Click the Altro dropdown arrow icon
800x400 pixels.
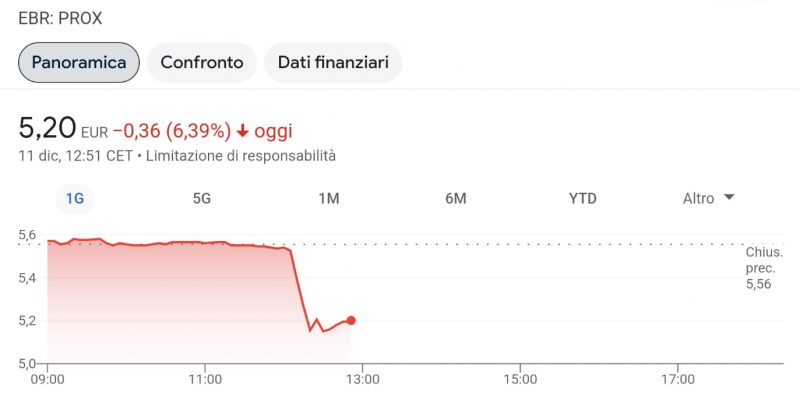point(729,197)
